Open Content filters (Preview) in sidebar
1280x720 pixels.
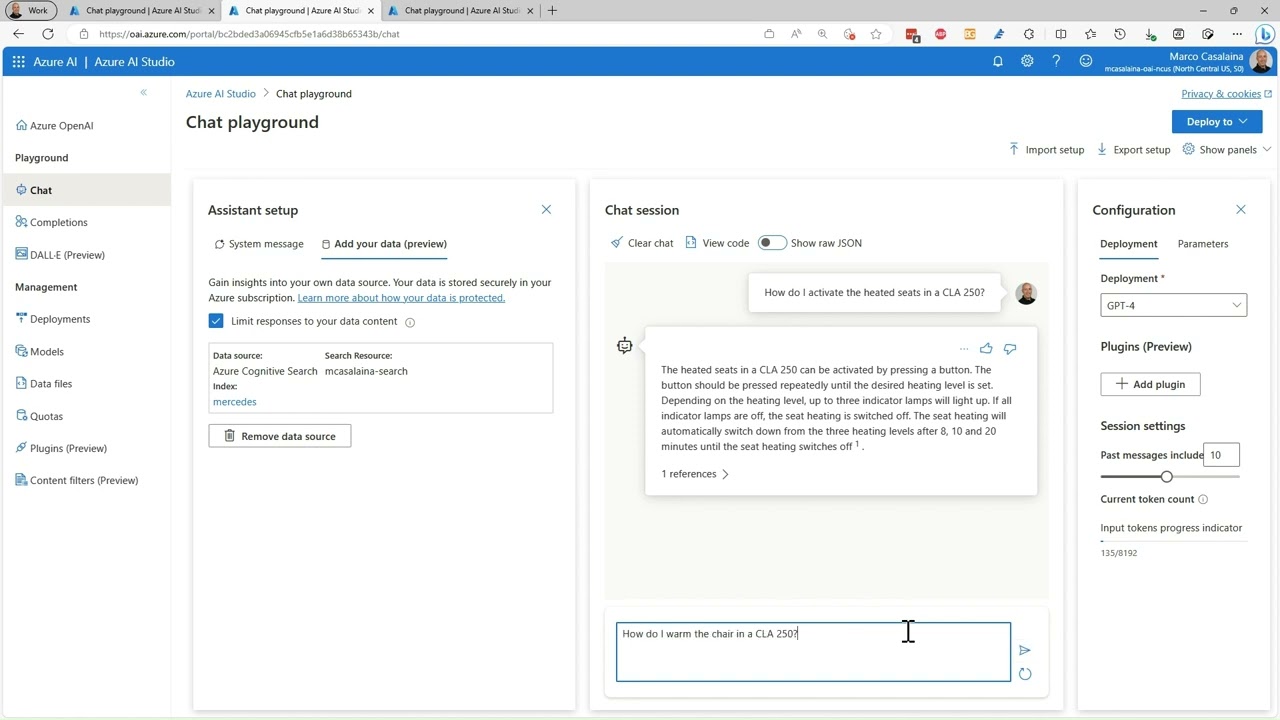(84, 480)
